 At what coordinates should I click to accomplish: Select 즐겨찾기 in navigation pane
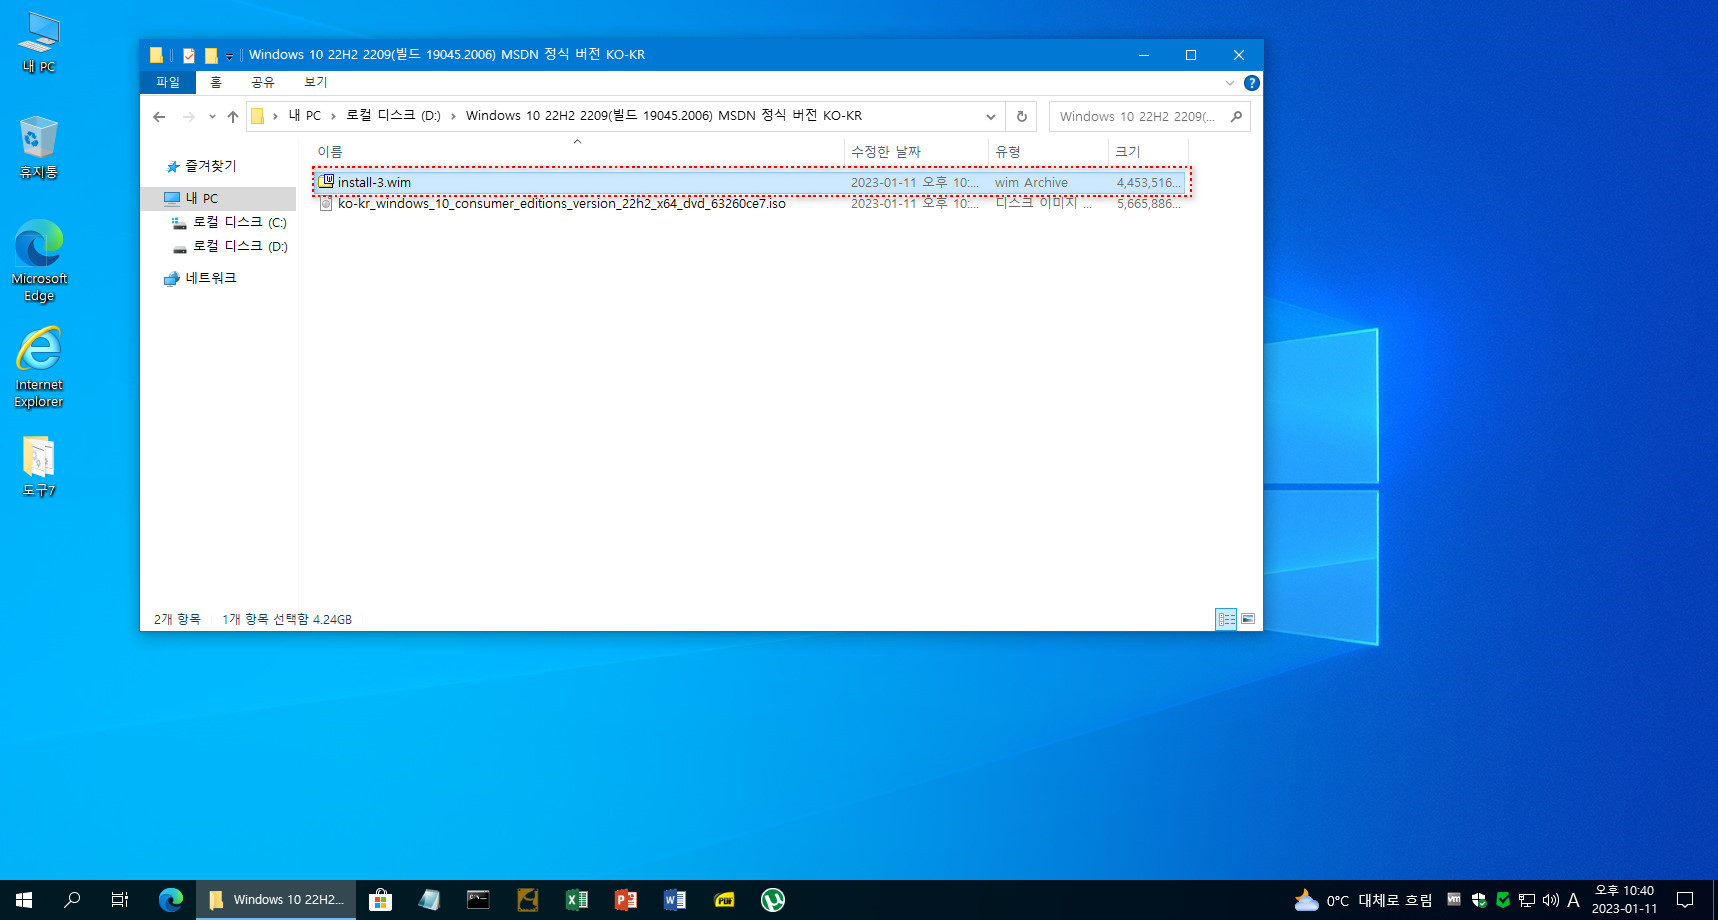[x=210, y=166]
